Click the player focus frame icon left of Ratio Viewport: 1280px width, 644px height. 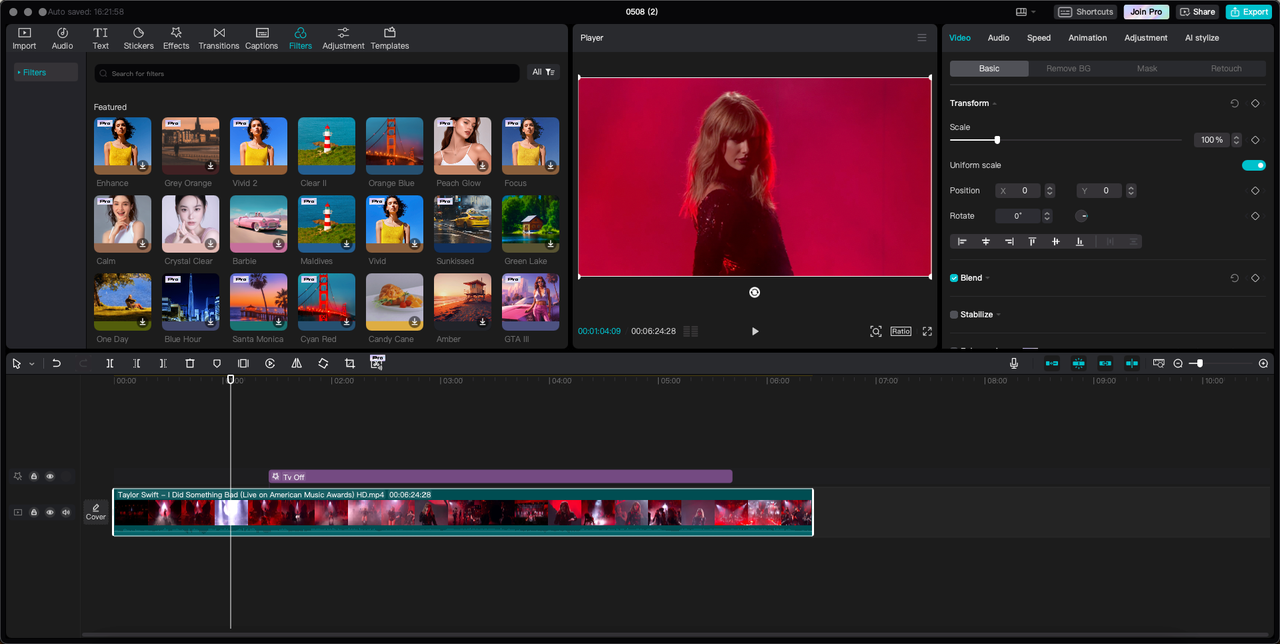tap(876, 331)
